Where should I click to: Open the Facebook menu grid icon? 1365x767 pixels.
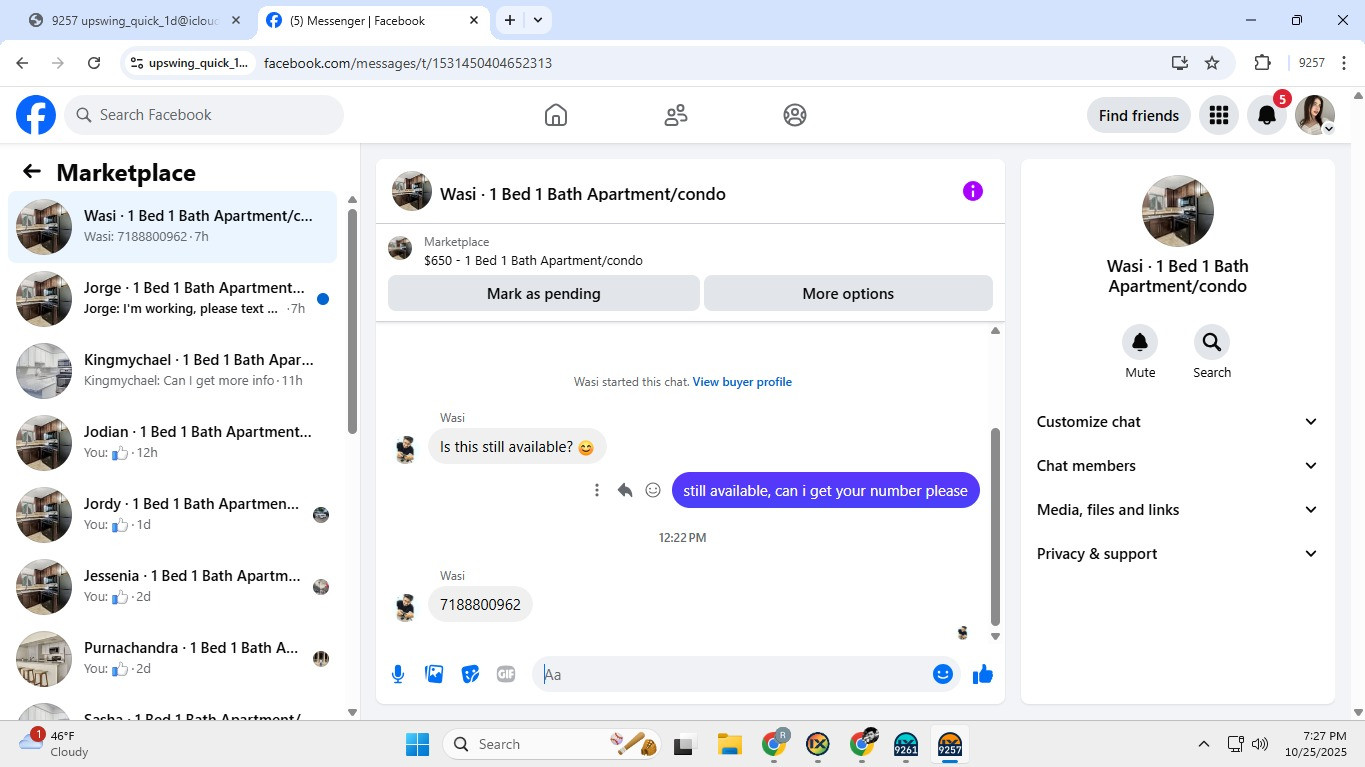click(1218, 115)
